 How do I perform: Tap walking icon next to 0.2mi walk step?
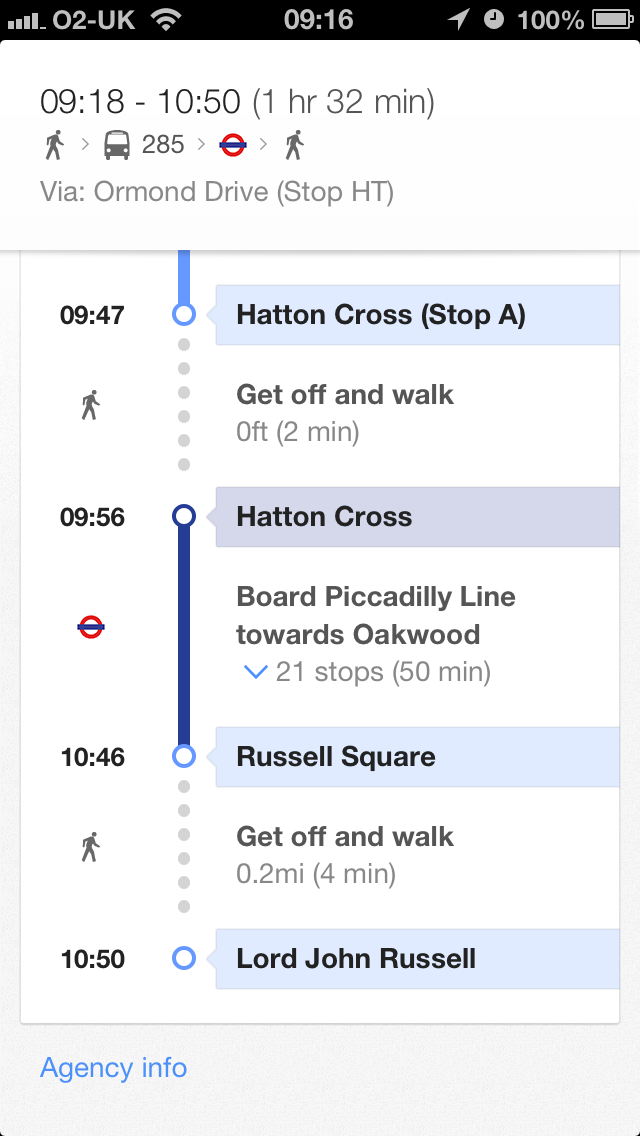[x=90, y=847]
